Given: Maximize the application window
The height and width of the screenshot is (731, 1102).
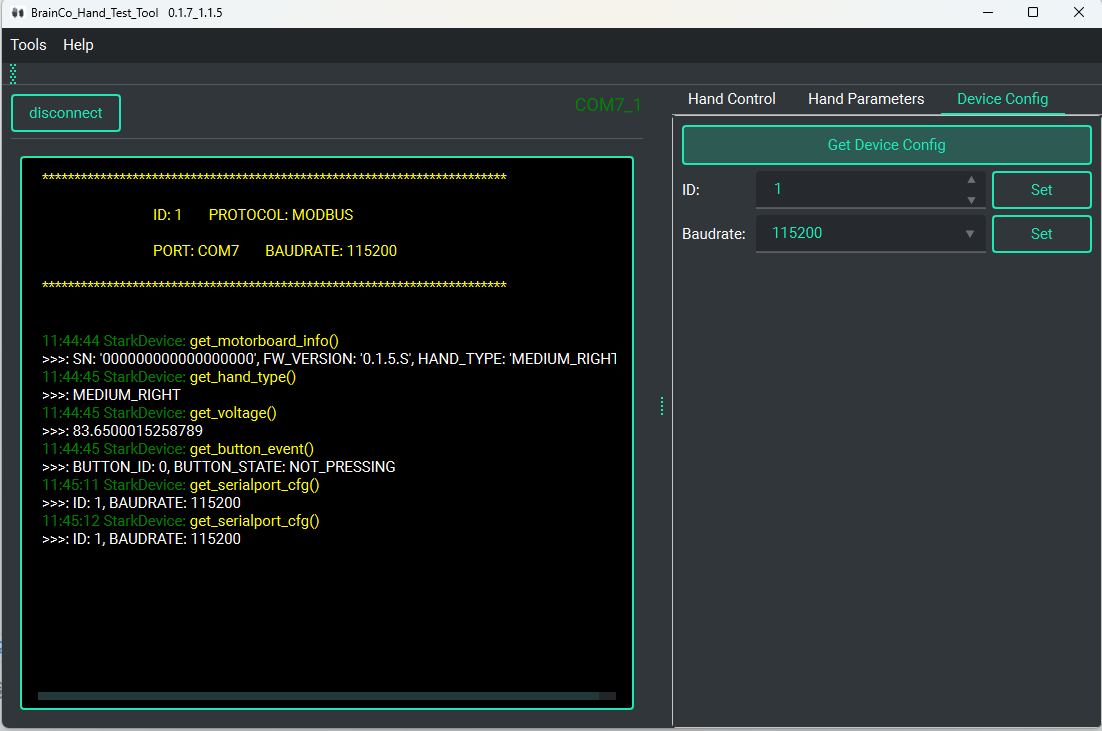Looking at the screenshot, I should [x=1033, y=13].
